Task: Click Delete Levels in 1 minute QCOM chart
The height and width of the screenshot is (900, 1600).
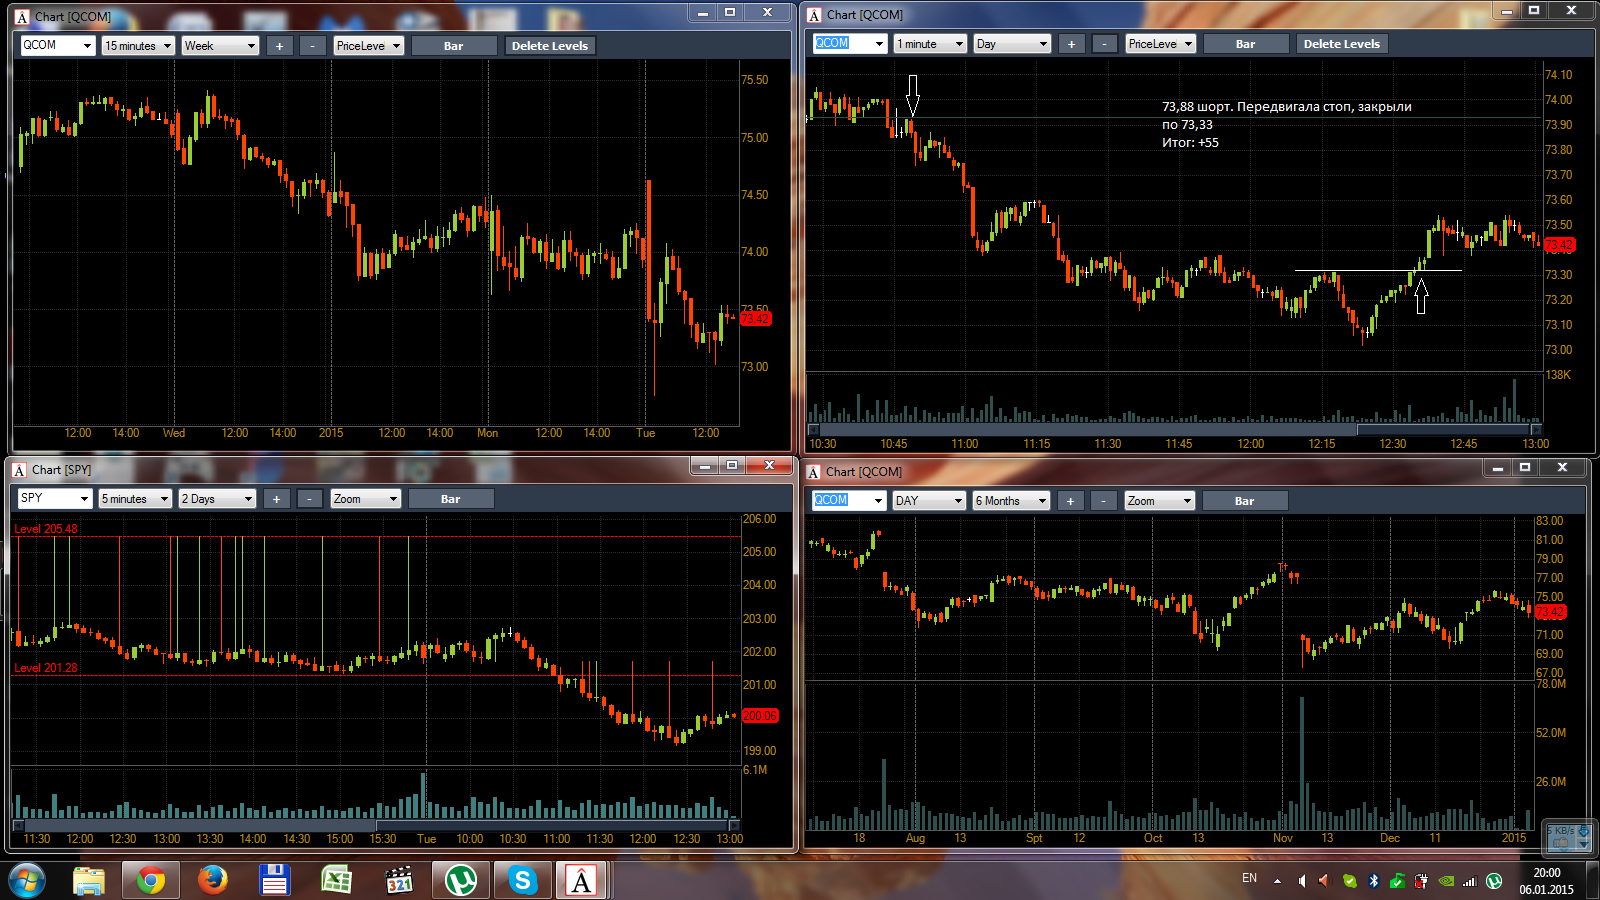Action: (1342, 44)
